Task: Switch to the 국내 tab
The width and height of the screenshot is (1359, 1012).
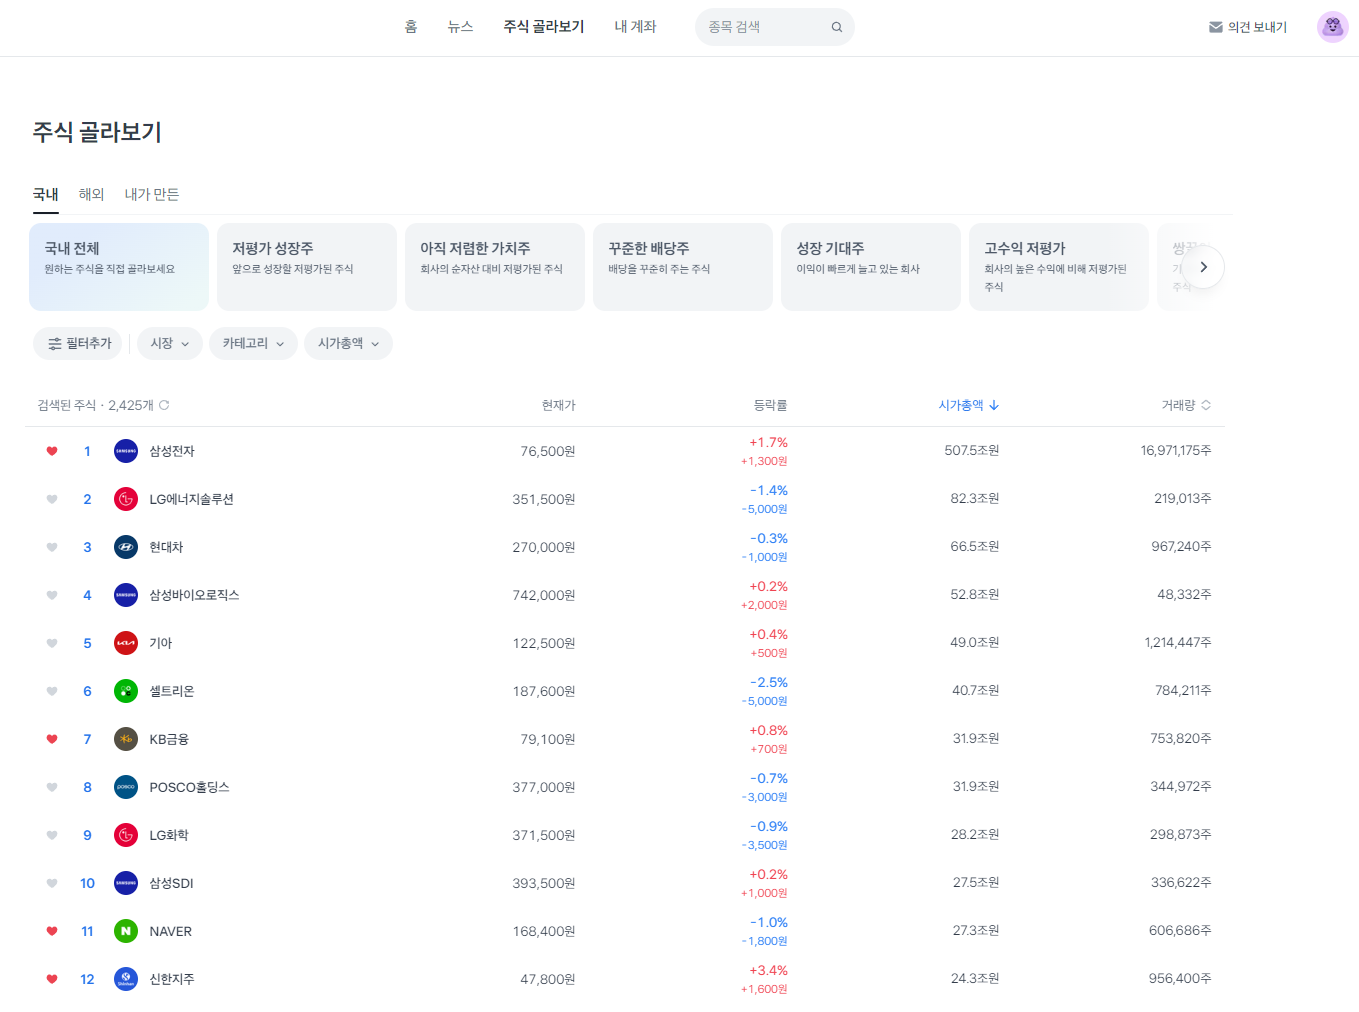Action: 46,194
